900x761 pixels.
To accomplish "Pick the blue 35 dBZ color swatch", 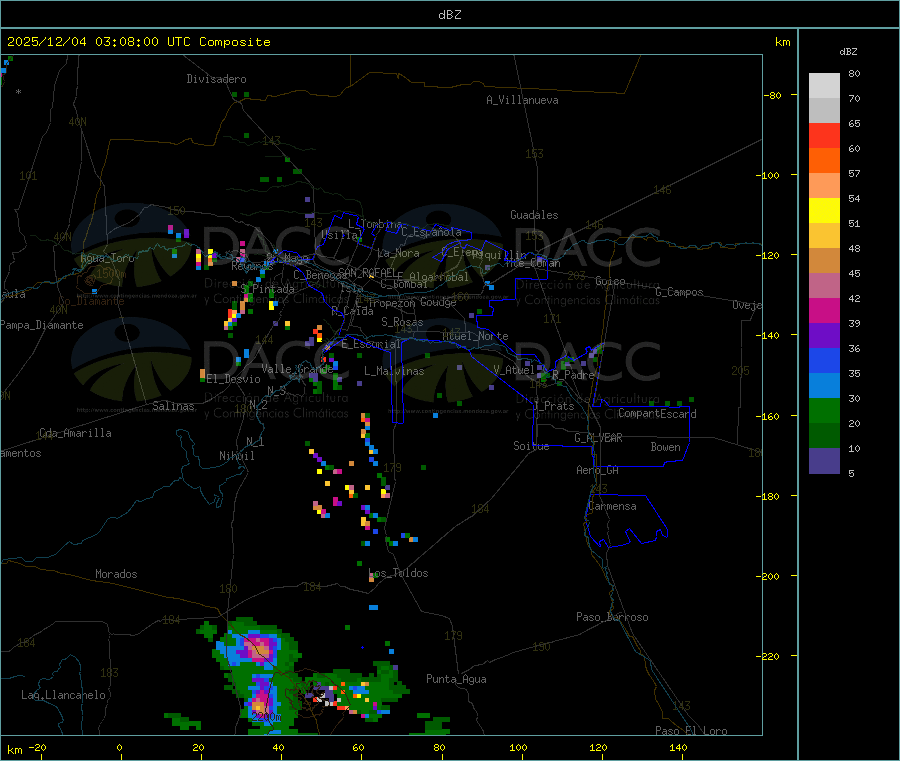I will (x=824, y=360).
